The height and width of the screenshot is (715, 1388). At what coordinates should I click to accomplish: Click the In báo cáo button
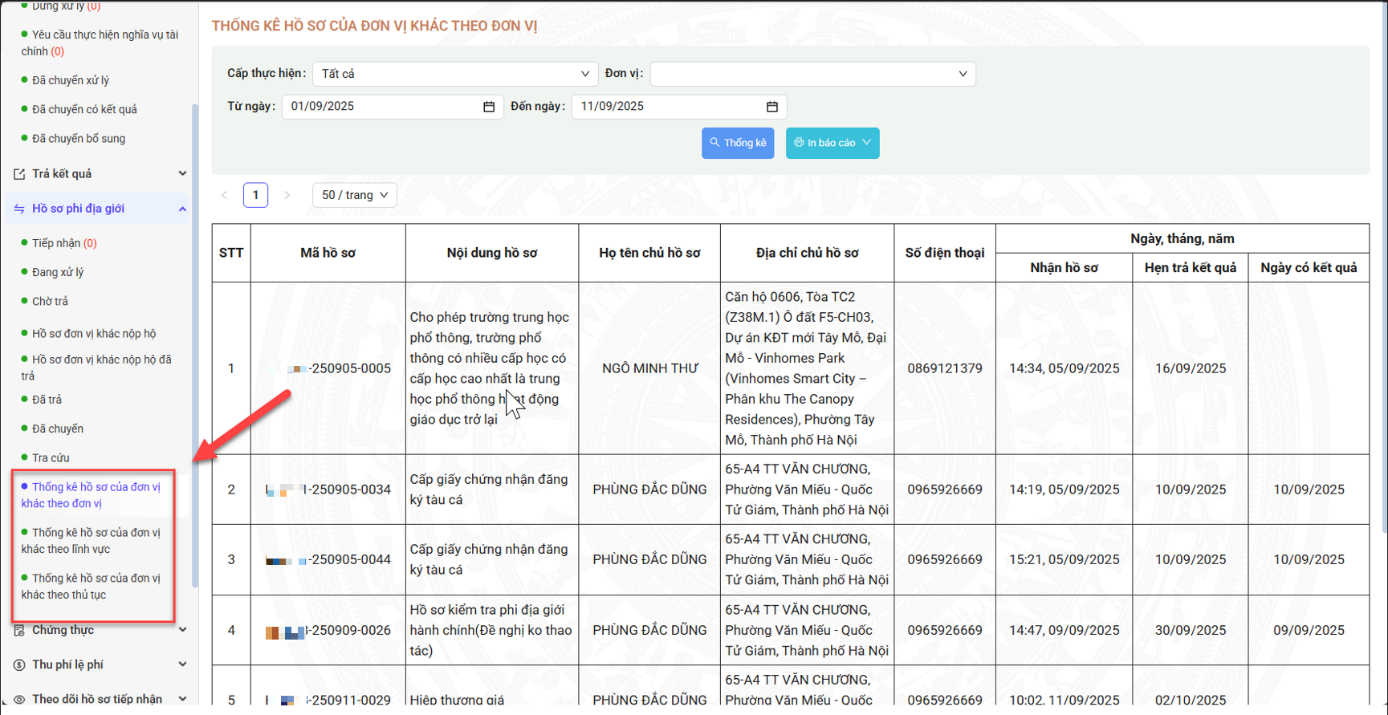click(x=832, y=143)
